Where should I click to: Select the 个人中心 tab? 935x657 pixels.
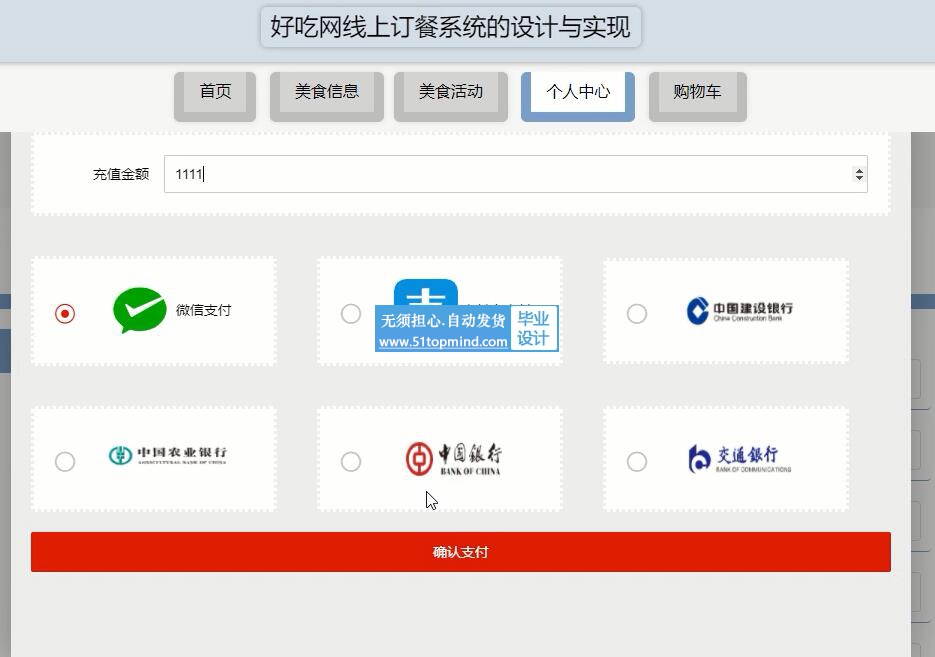(x=578, y=97)
